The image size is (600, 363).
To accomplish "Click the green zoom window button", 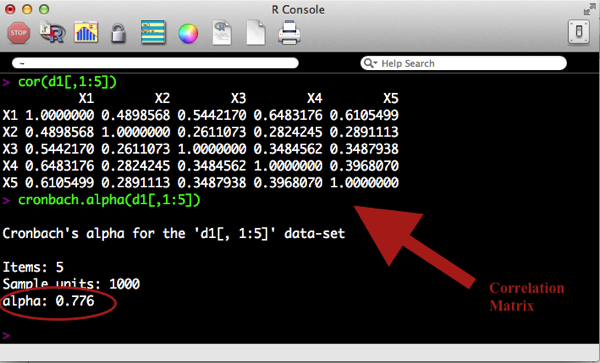I will [44, 9].
